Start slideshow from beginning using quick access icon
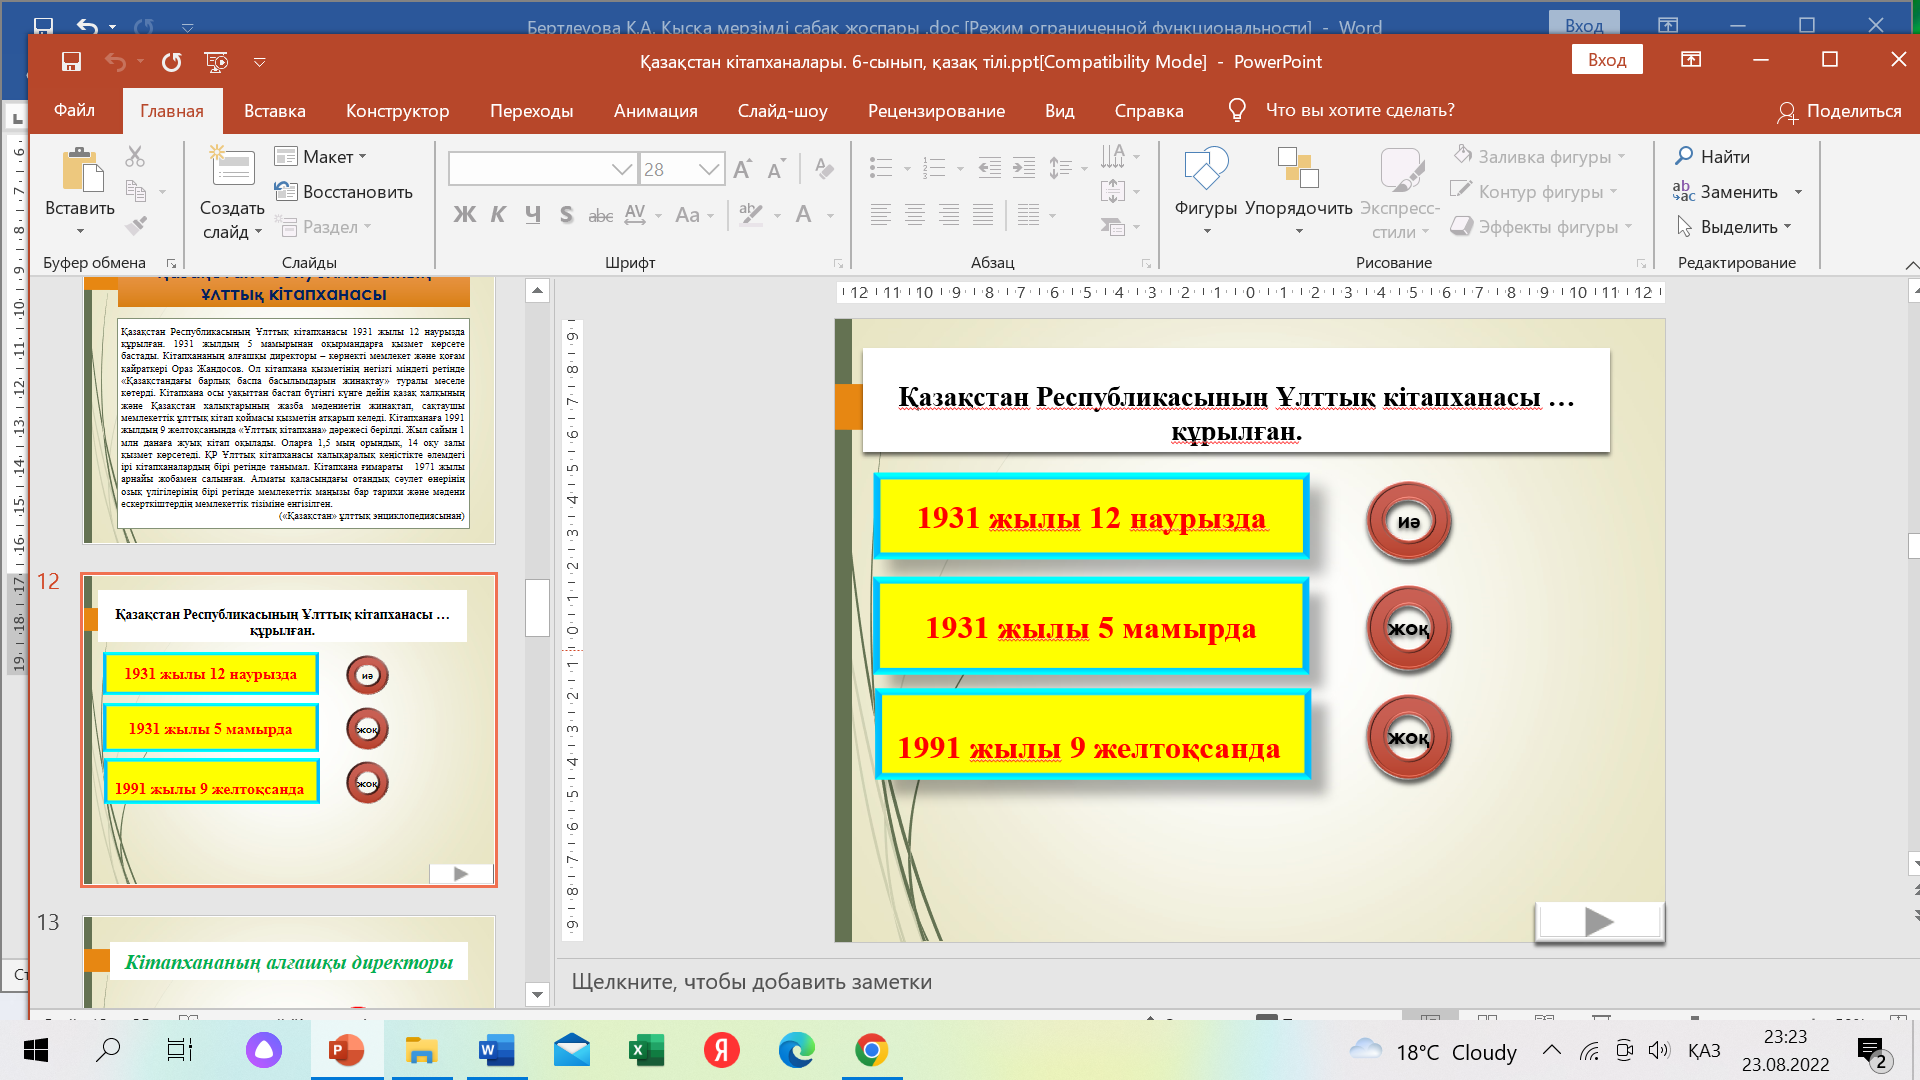Screen dimensions: 1920x1080 [x=216, y=62]
